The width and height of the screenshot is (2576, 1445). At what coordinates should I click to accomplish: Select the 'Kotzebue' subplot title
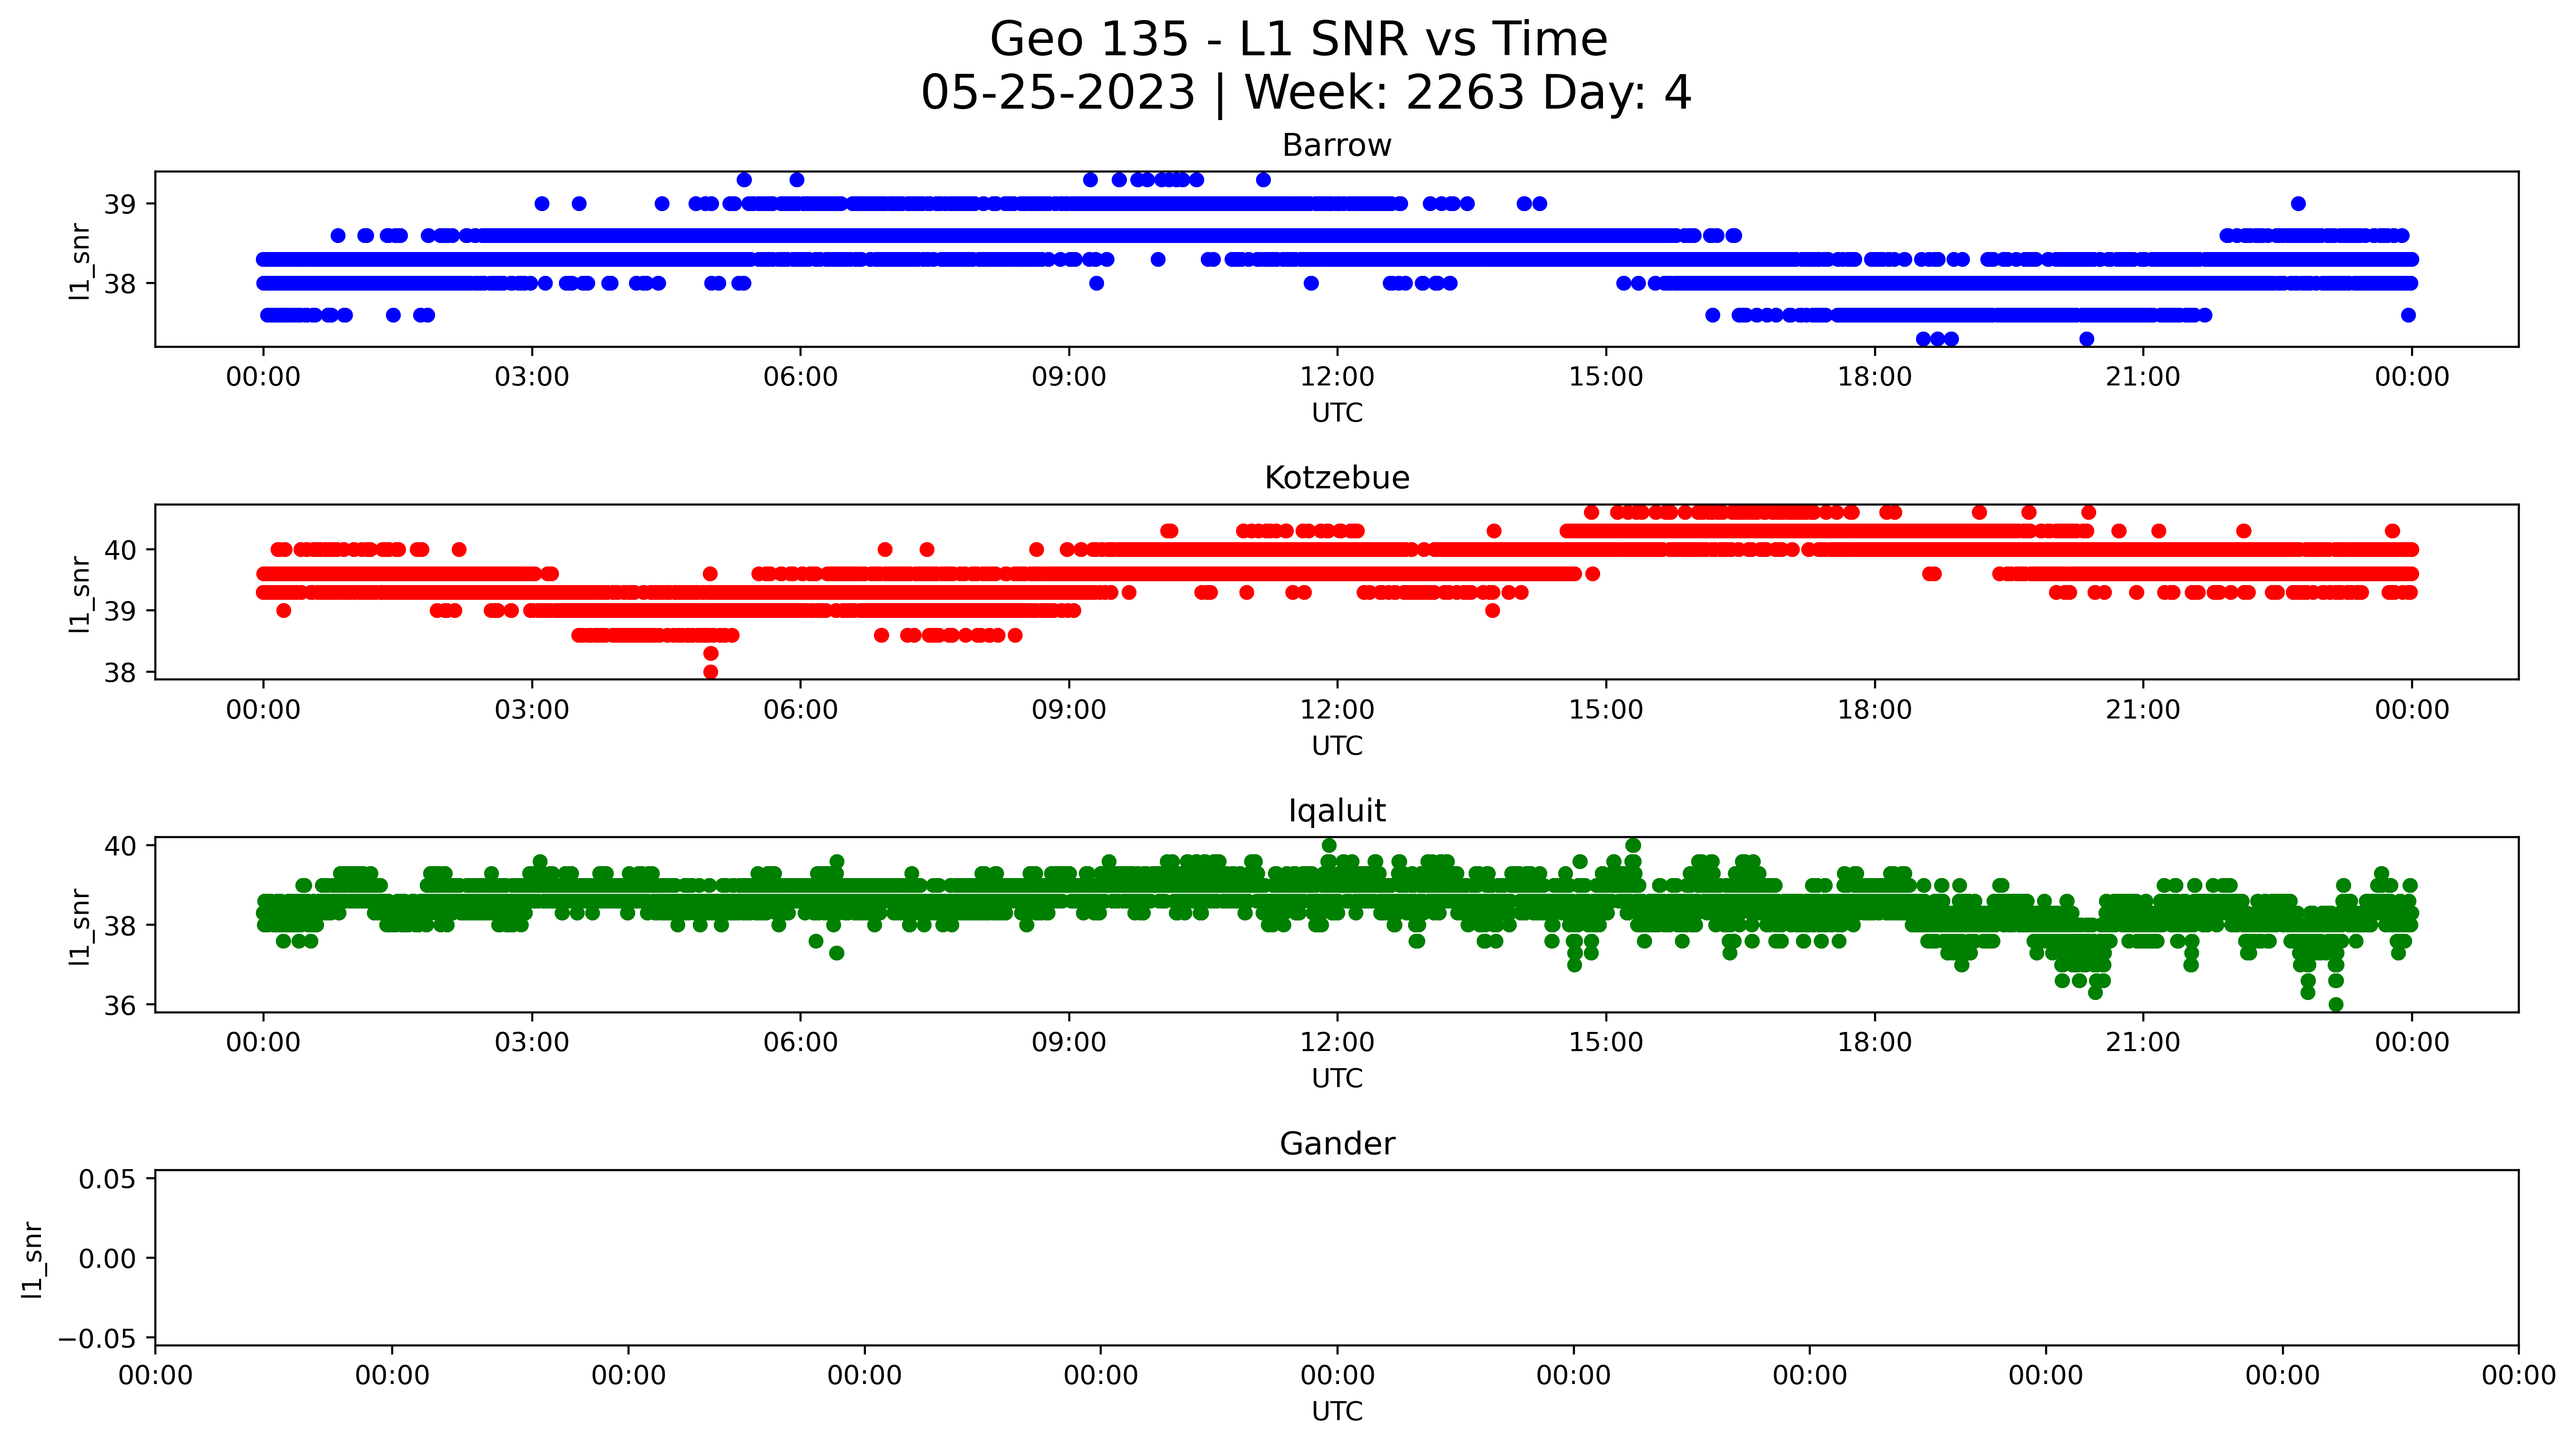(x=1337, y=478)
